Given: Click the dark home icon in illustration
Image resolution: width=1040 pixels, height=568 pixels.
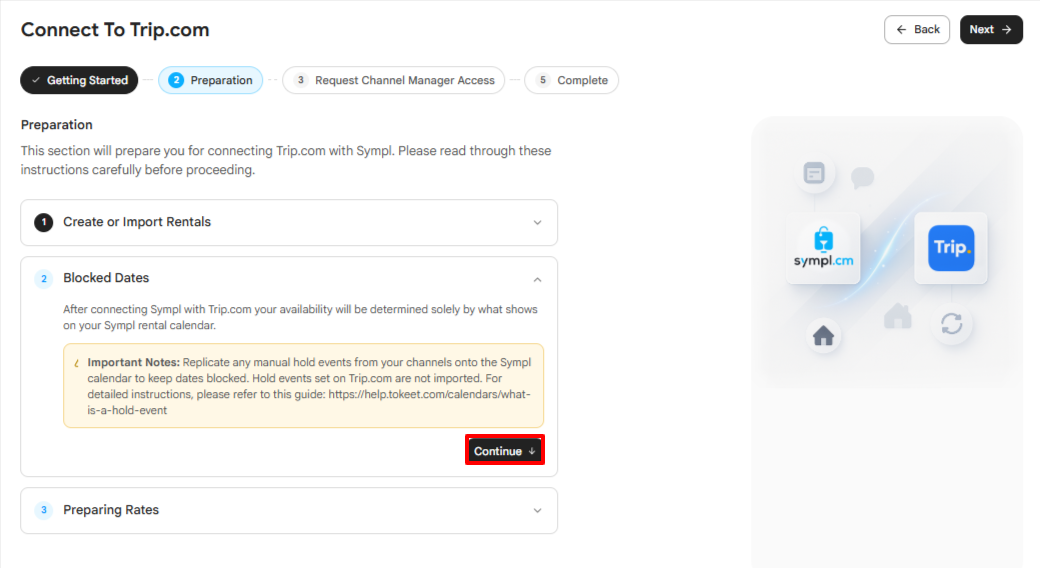Looking at the screenshot, I should [823, 336].
